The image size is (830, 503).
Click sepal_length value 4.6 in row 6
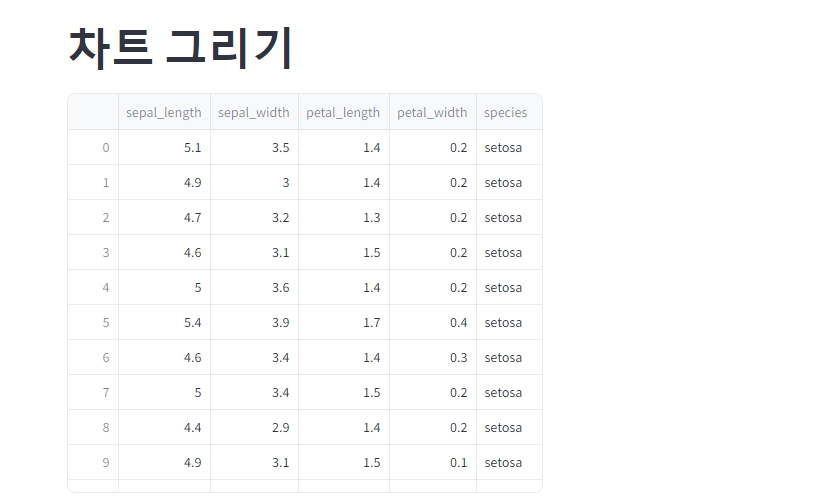[164, 357]
